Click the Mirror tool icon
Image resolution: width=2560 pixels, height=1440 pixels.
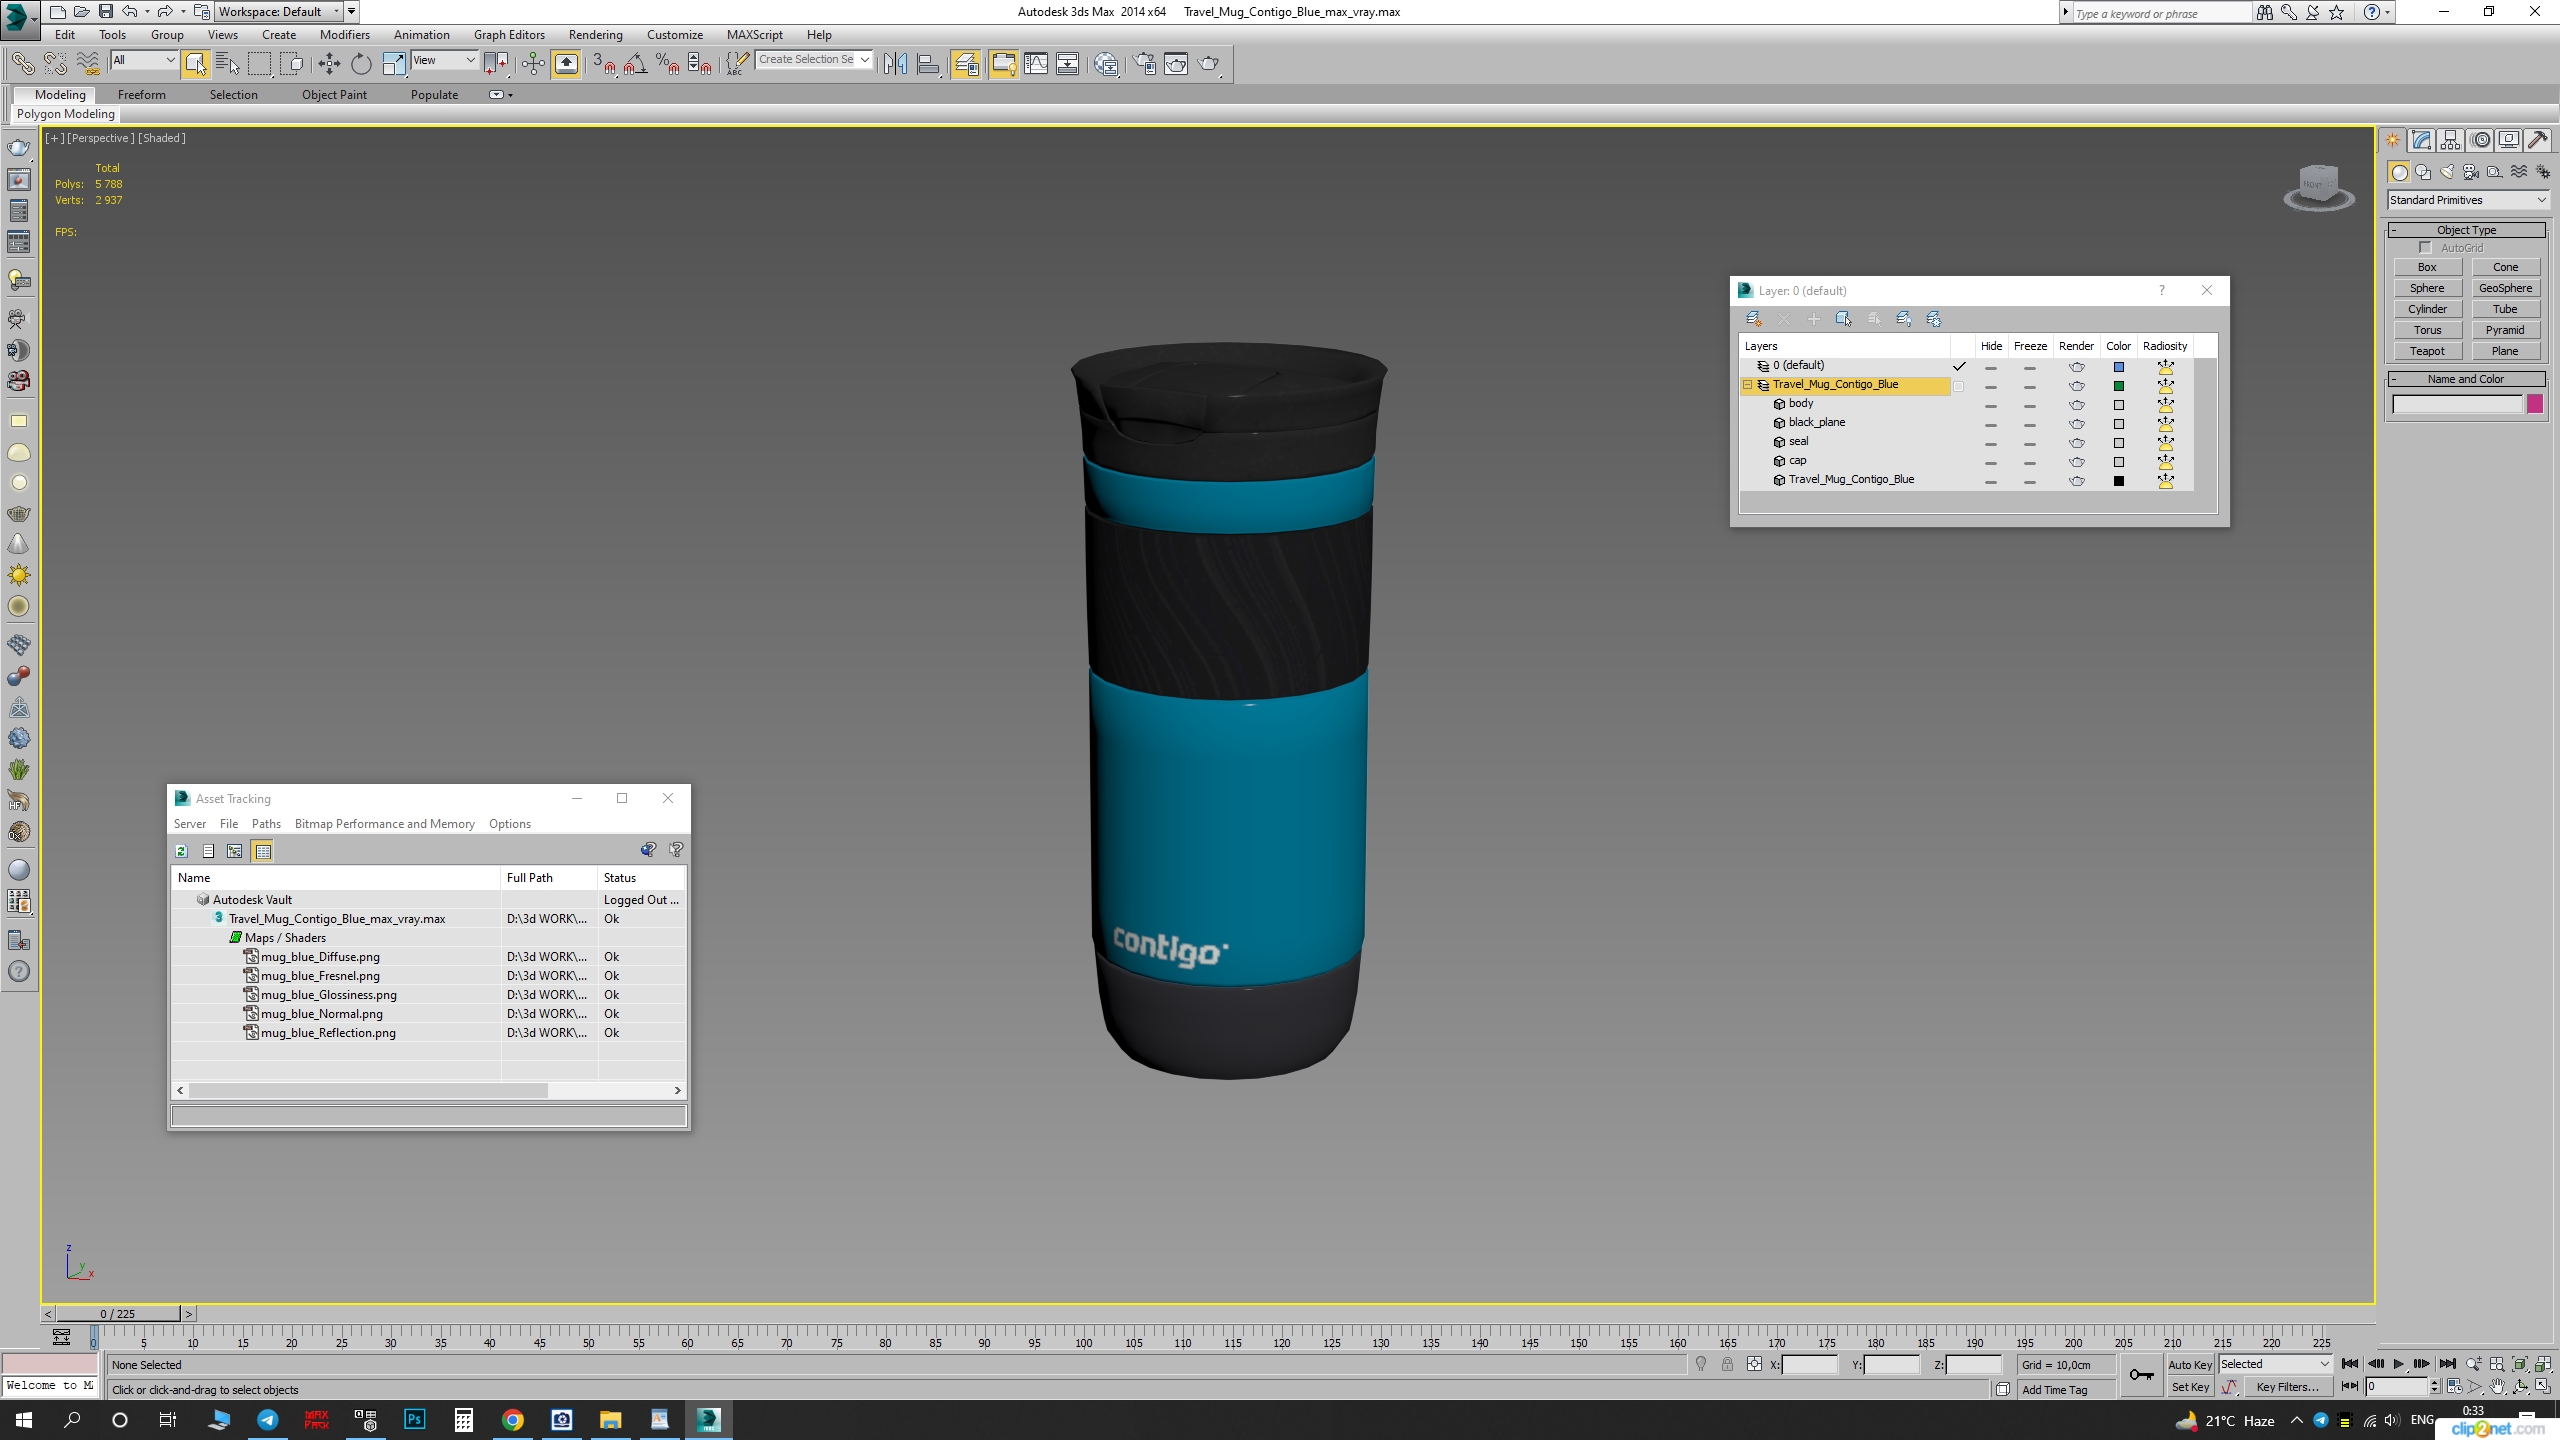pos(895,64)
